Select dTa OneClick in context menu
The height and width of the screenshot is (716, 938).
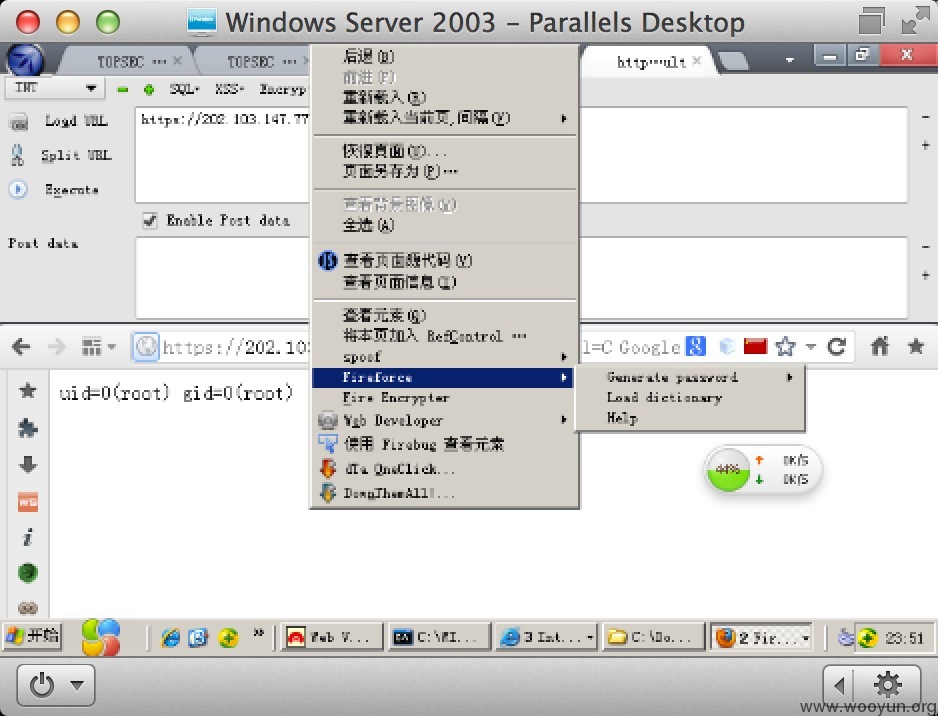pos(444,468)
